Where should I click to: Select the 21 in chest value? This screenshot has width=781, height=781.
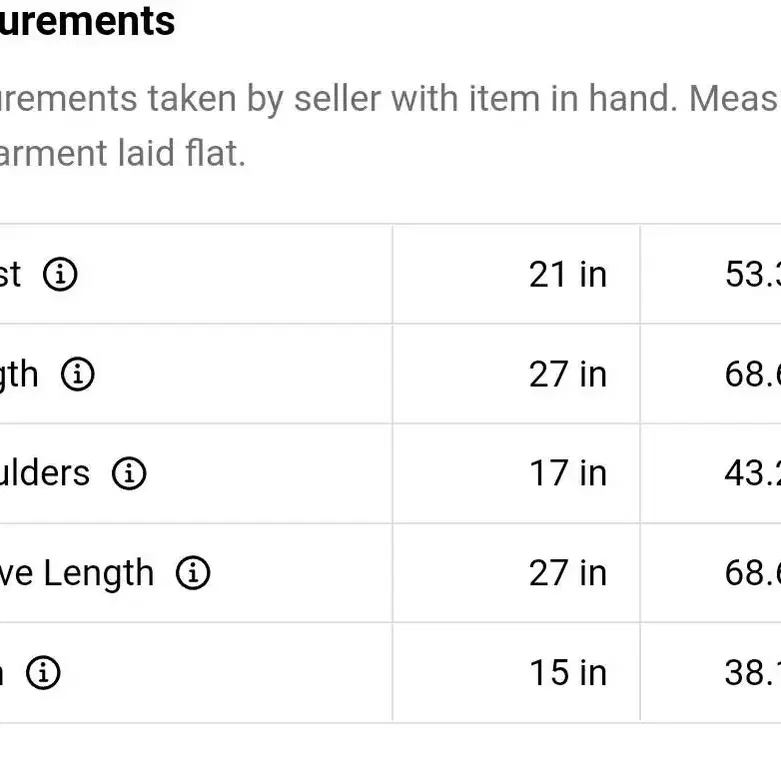[568, 274]
